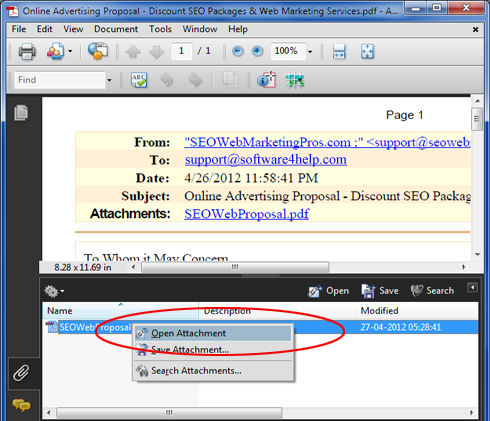Expand the zoom percentage dropdown arrow
The width and height of the screenshot is (490, 421).
310,52
